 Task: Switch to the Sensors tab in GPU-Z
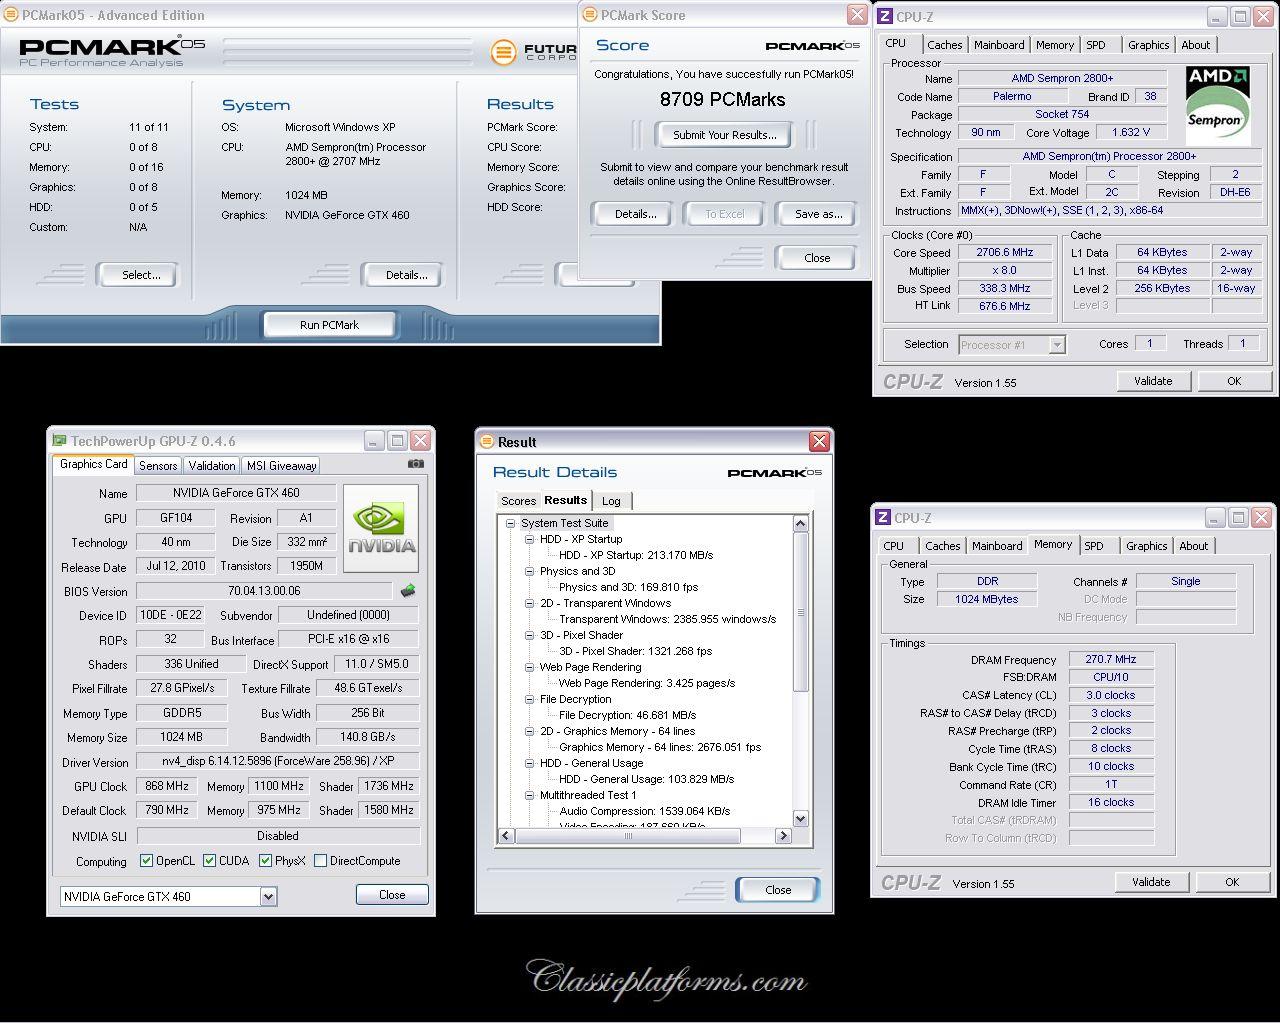coord(158,465)
